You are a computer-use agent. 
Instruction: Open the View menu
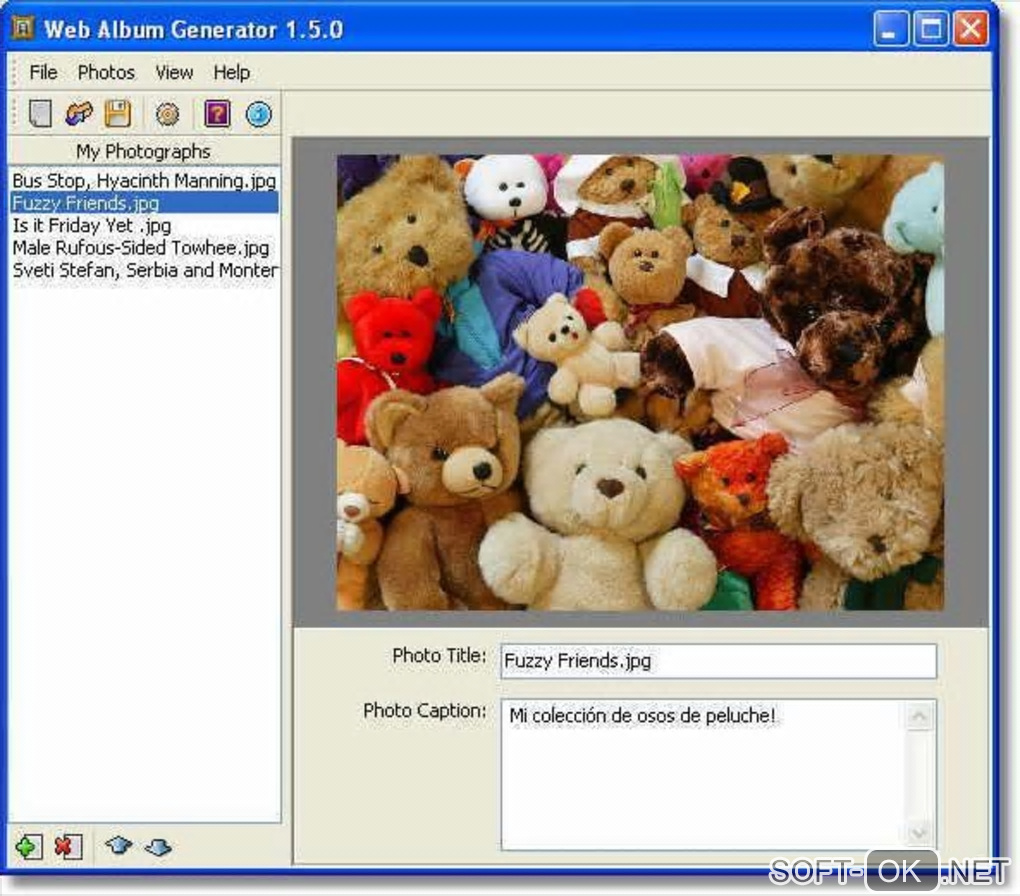[174, 72]
